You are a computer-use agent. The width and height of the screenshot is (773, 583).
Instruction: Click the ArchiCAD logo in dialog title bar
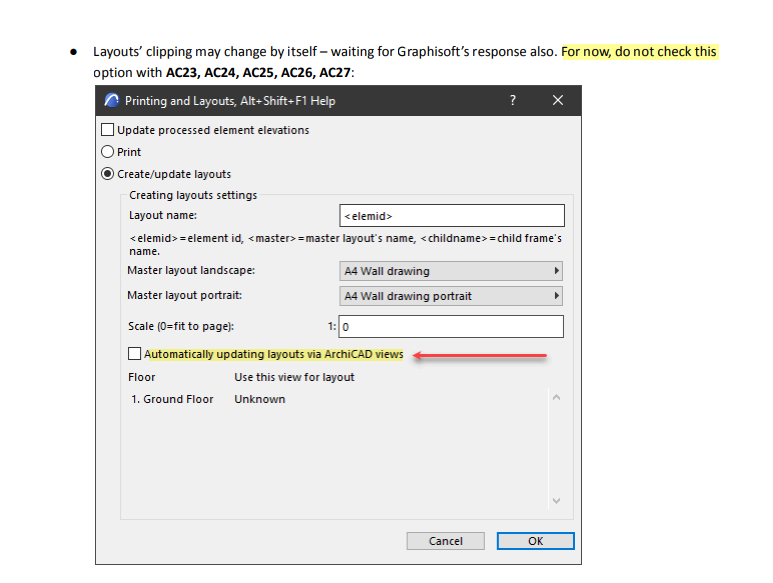pyautogui.click(x=111, y=101)
